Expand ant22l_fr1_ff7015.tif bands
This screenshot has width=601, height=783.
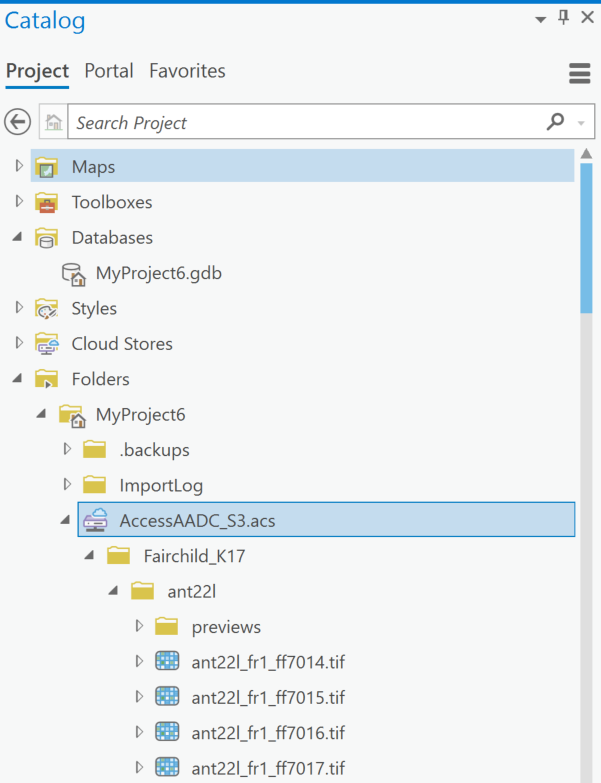[x=139, y=696]
